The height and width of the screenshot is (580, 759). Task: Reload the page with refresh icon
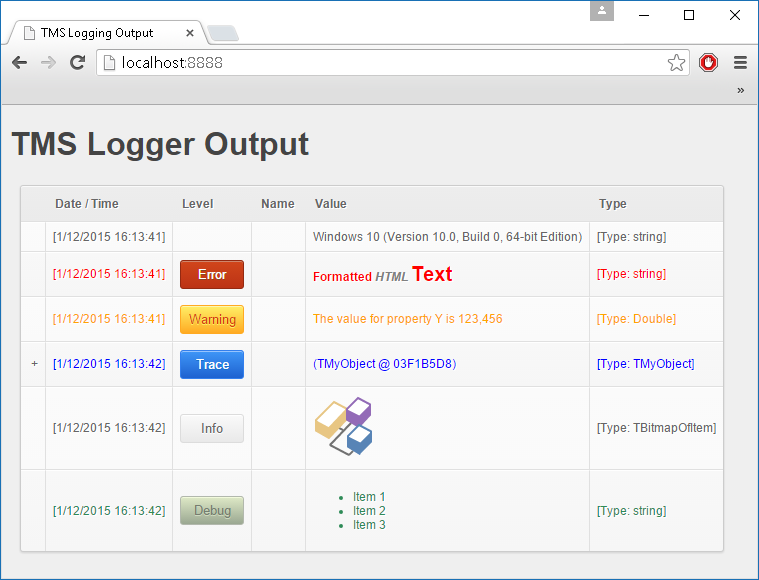(77, 63)
